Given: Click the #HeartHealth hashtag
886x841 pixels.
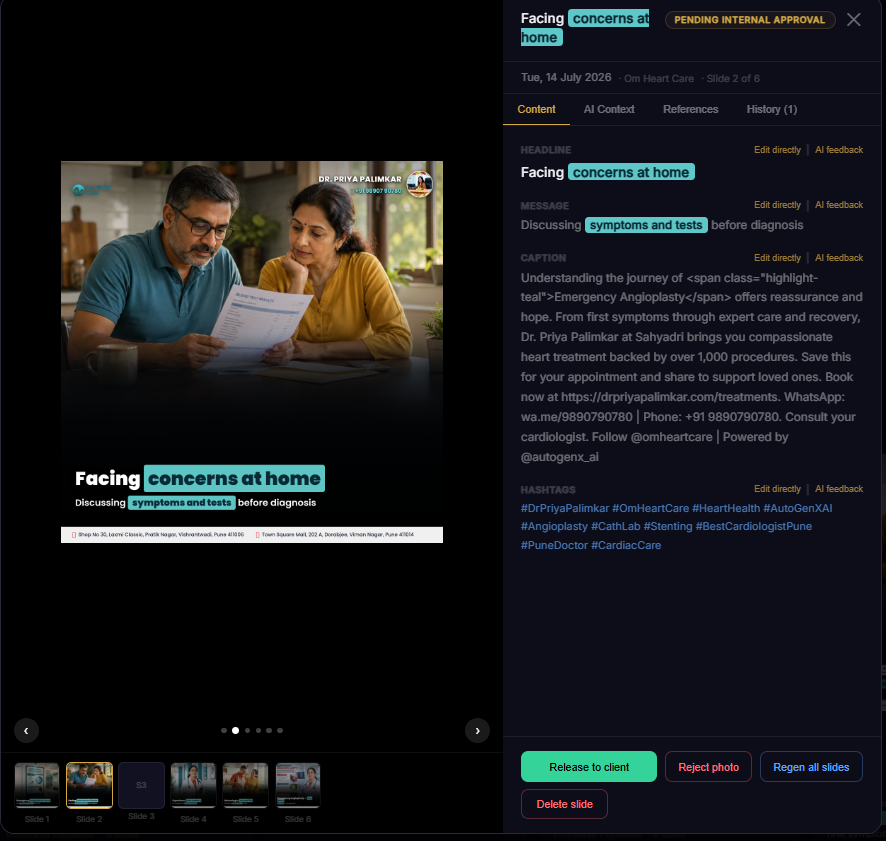Looking at the screenshot, I should click(726, 508).
